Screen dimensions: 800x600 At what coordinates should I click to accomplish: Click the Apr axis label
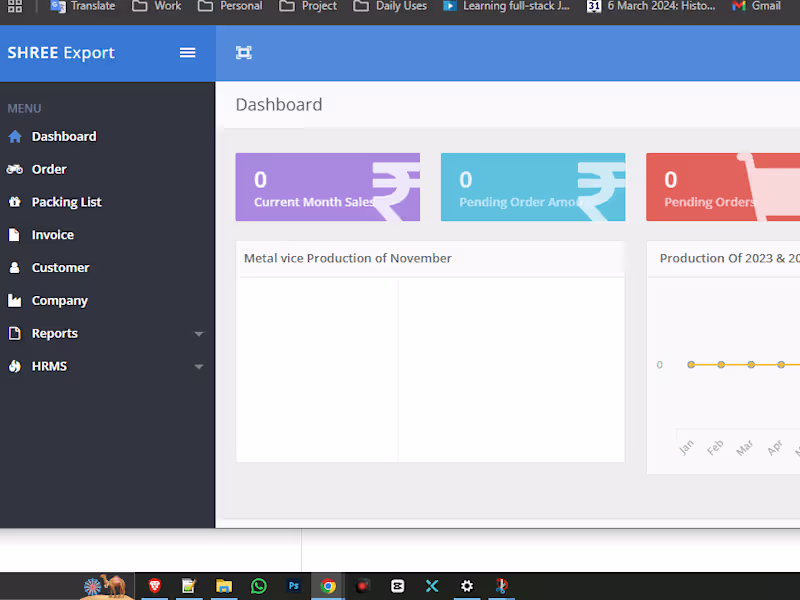[x=774, y=447]
